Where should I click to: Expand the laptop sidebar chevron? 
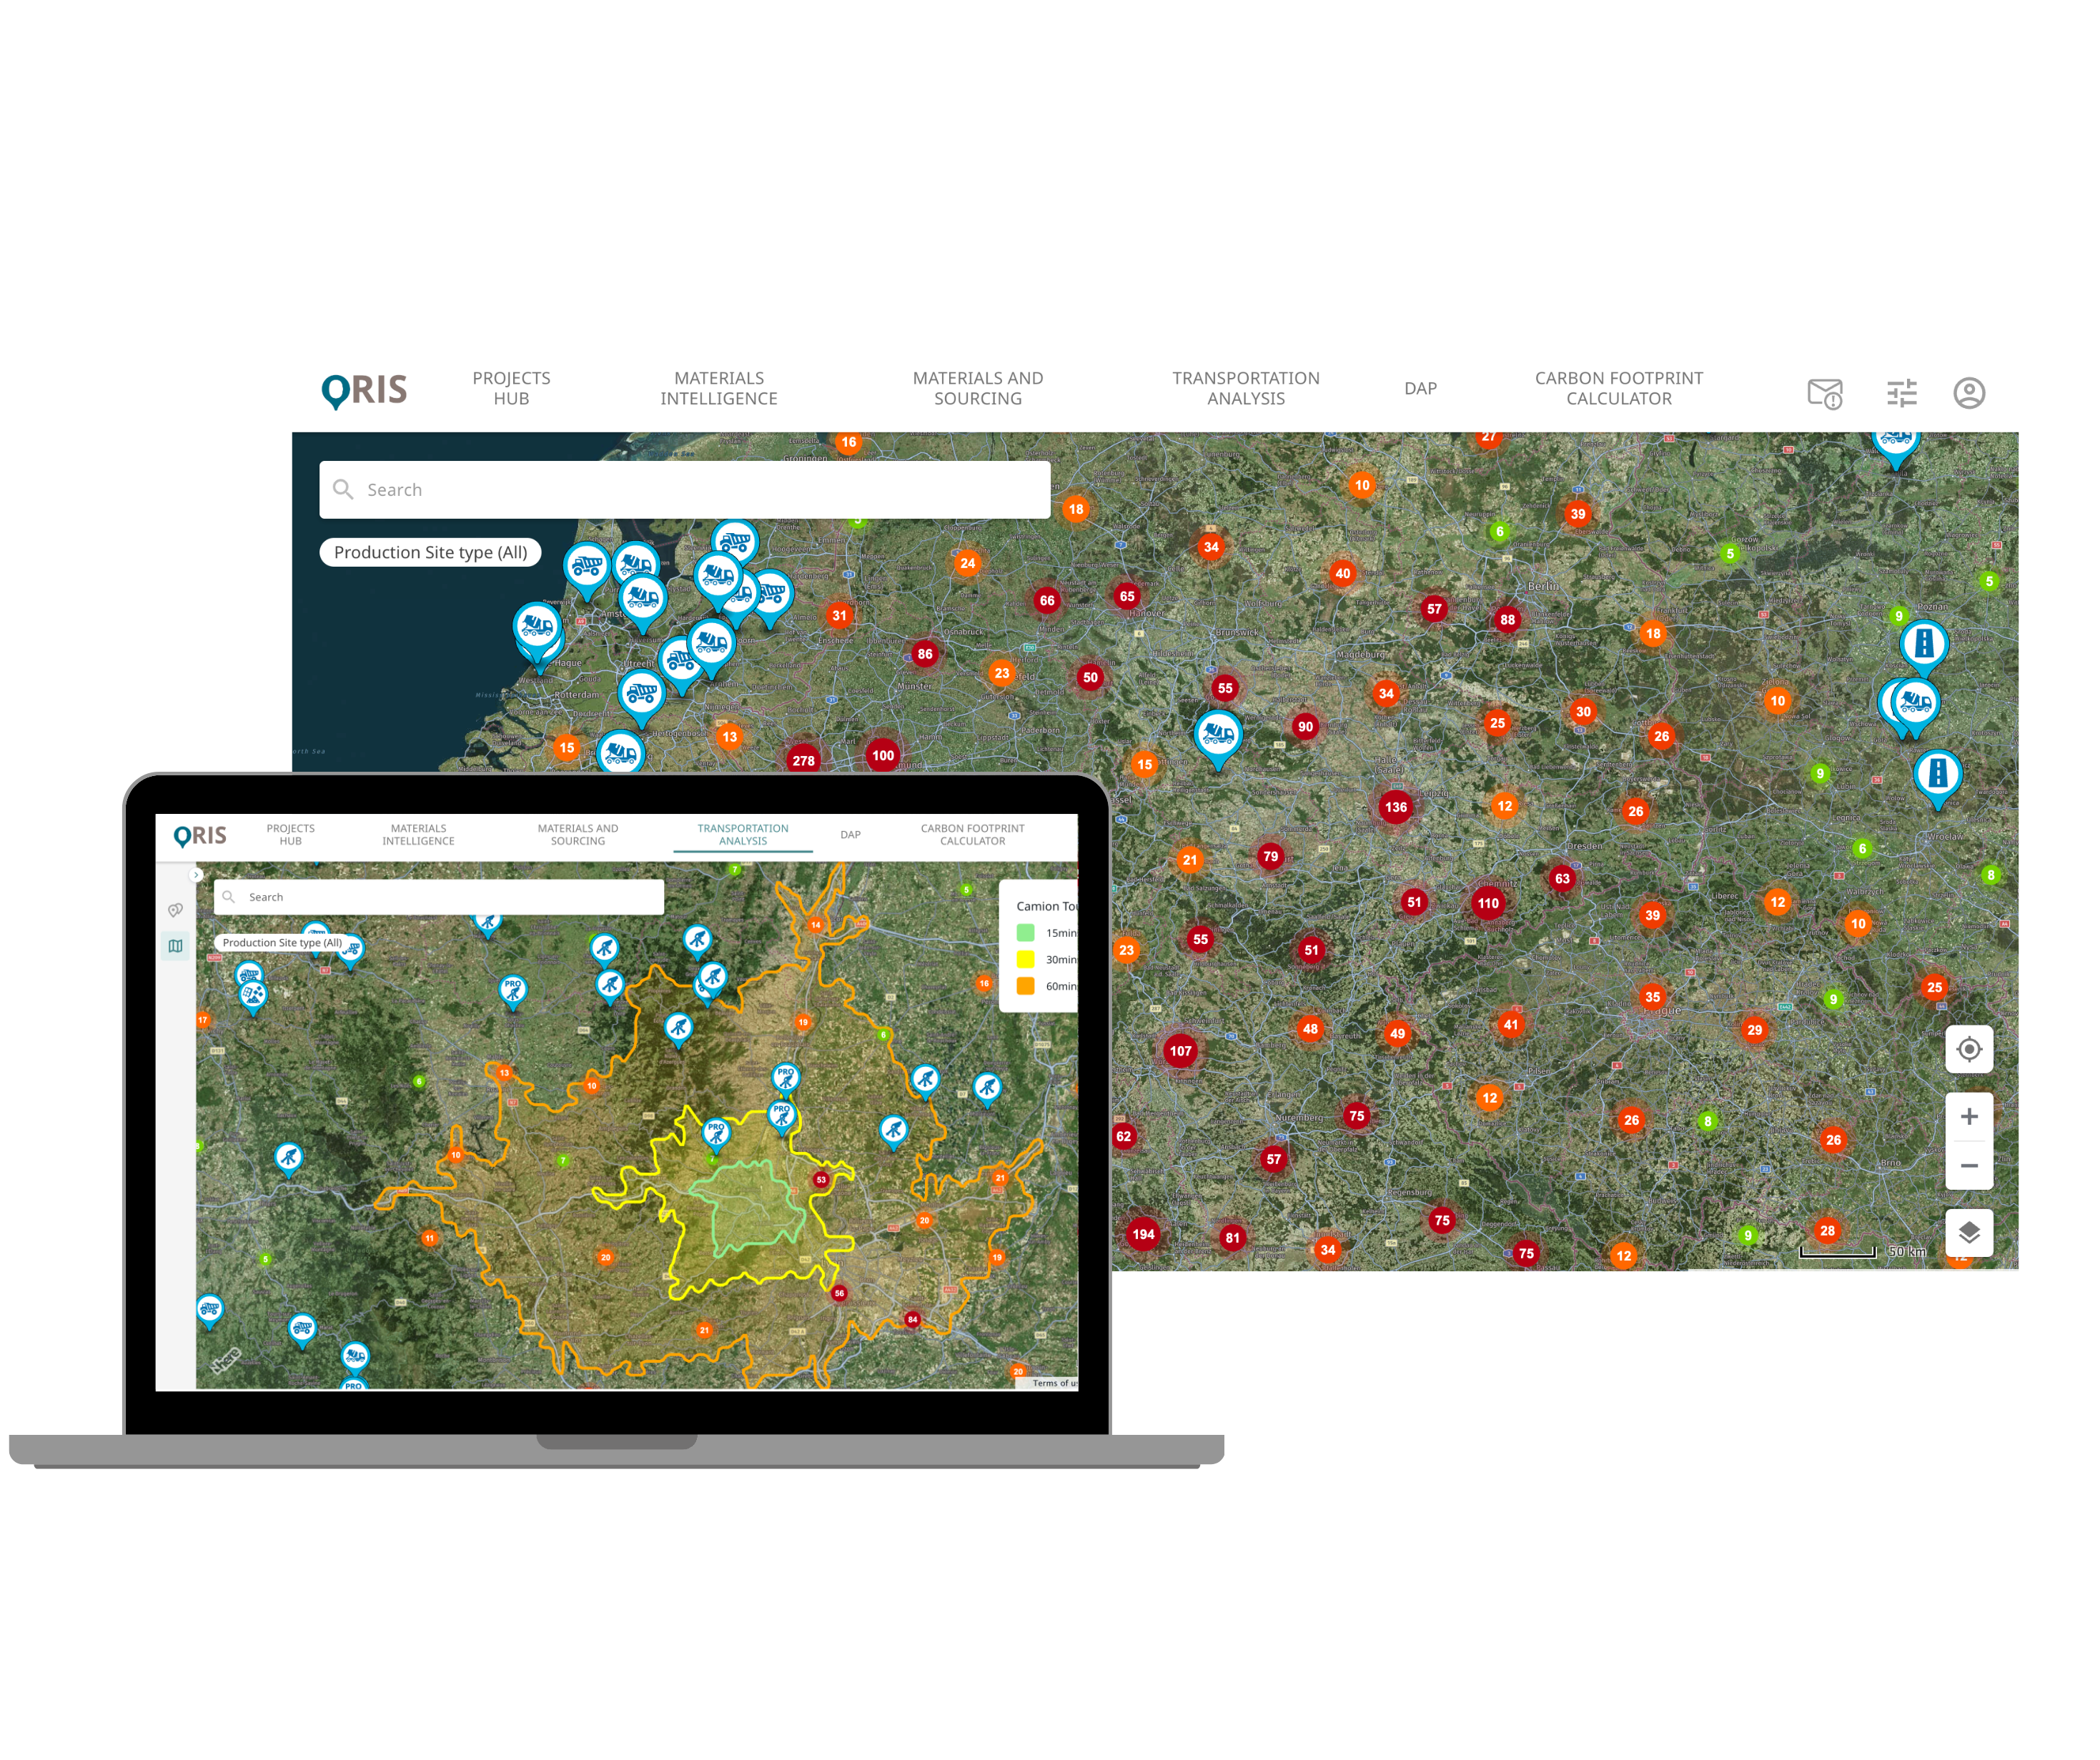(x=197, y=875)
